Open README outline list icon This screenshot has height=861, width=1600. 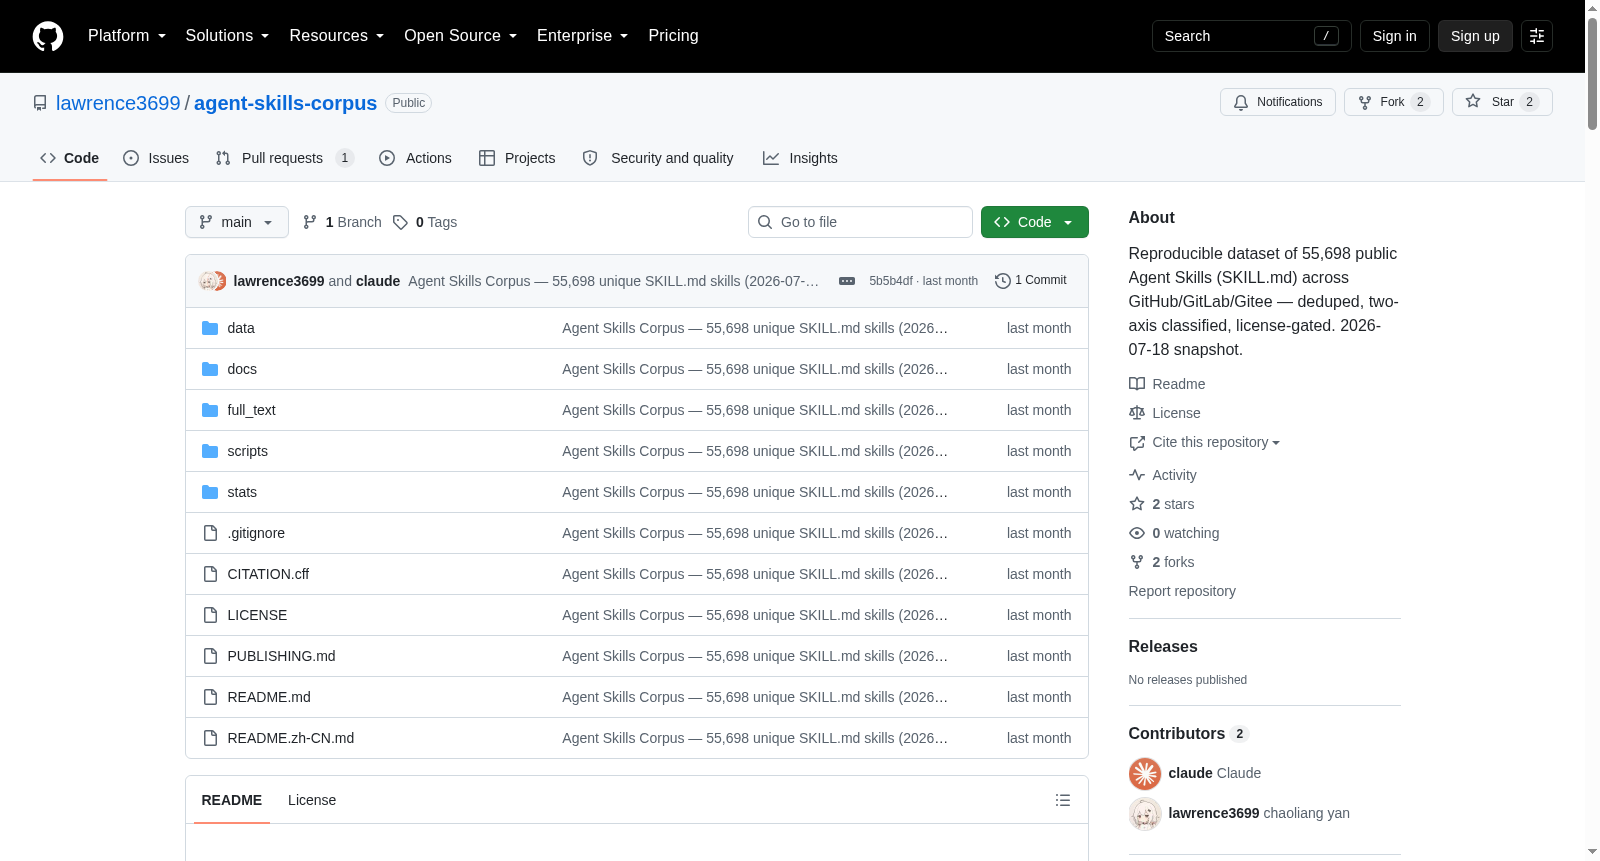coord(1063,800)
